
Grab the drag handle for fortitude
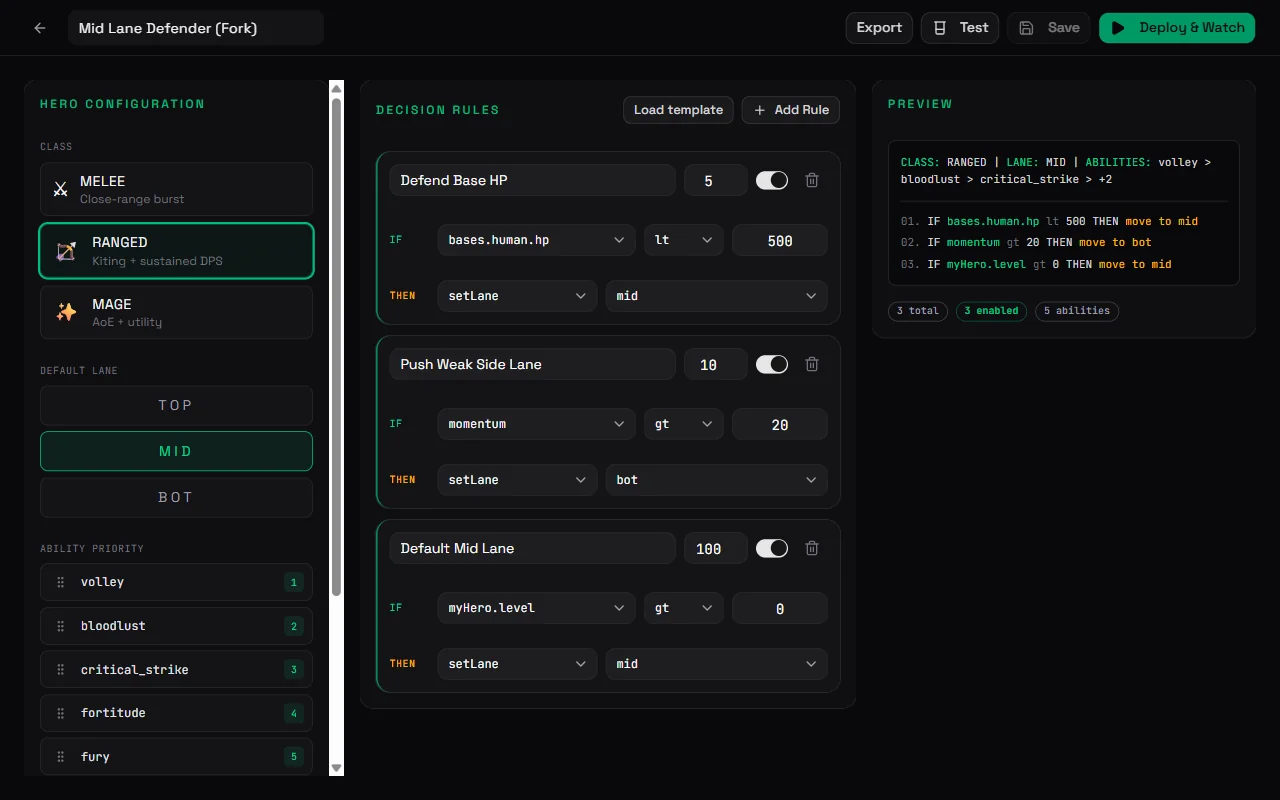coord(60,713)
